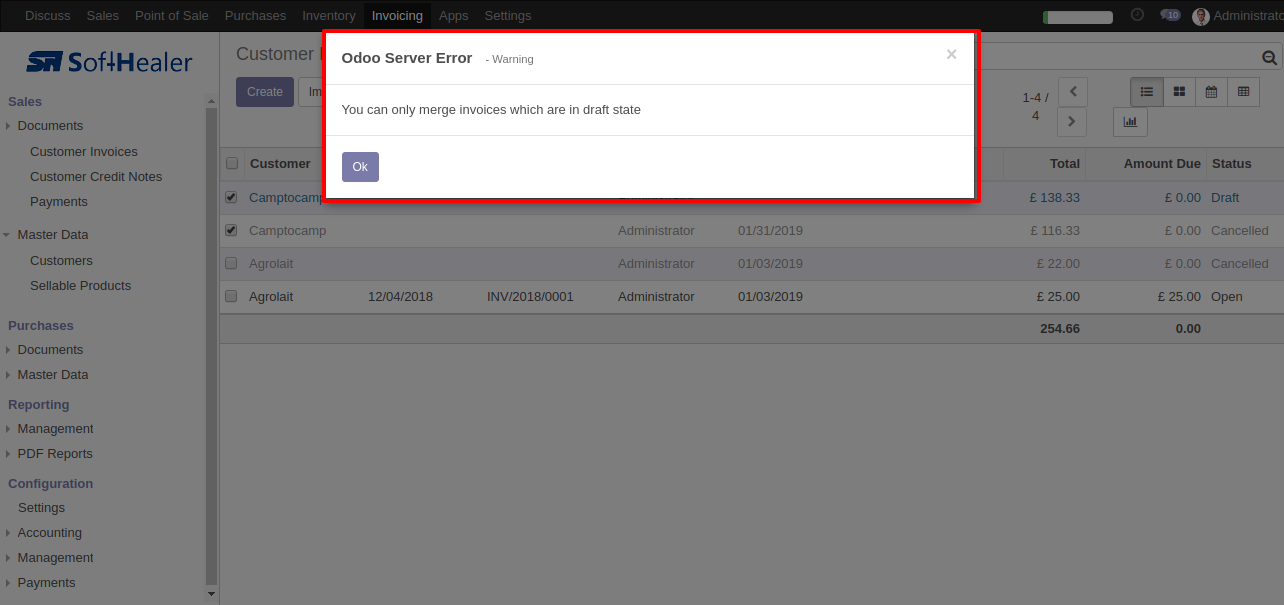Click the search magnifier icon
The height and width of the screenshot is (605, 1284).
pyautogui.click(x=1270, y=59)
